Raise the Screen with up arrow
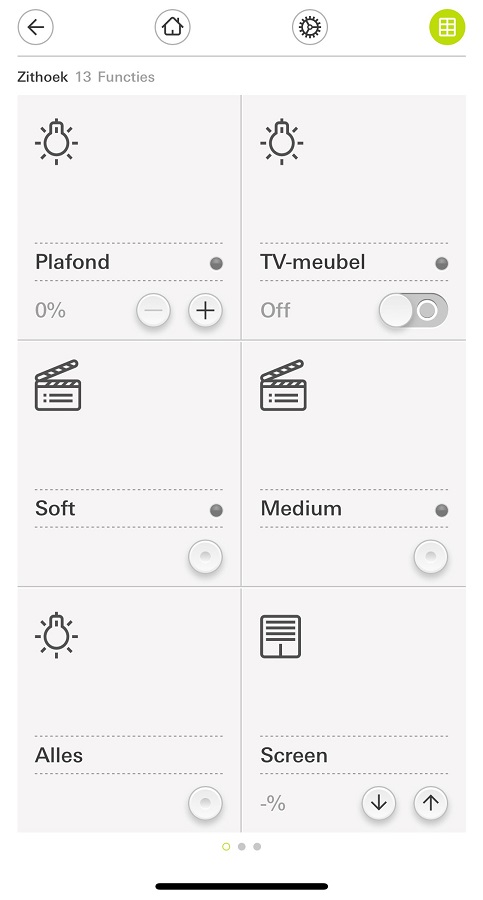The image size is (483, 900). pos(431,803)
